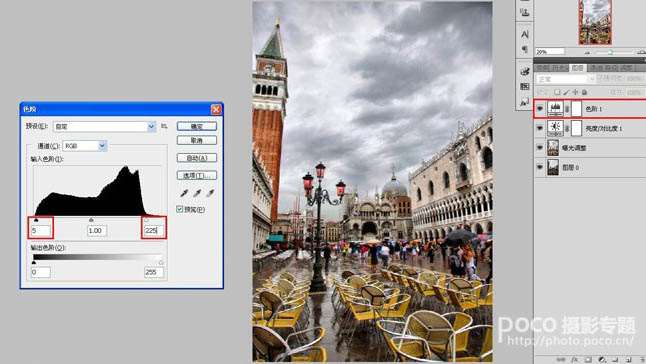This screenshot has height=364, width=646.
Task: Click the Levels 1 layer mask thumbnail
Action: point(576,109)
